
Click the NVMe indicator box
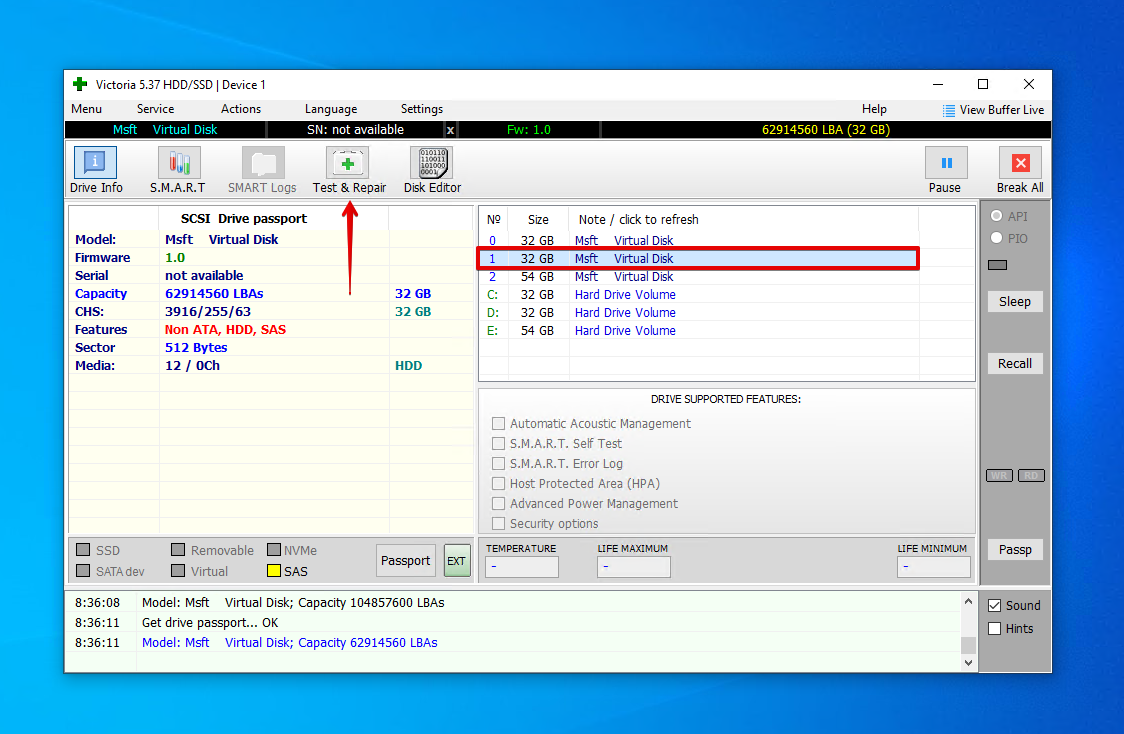(274, 550)
